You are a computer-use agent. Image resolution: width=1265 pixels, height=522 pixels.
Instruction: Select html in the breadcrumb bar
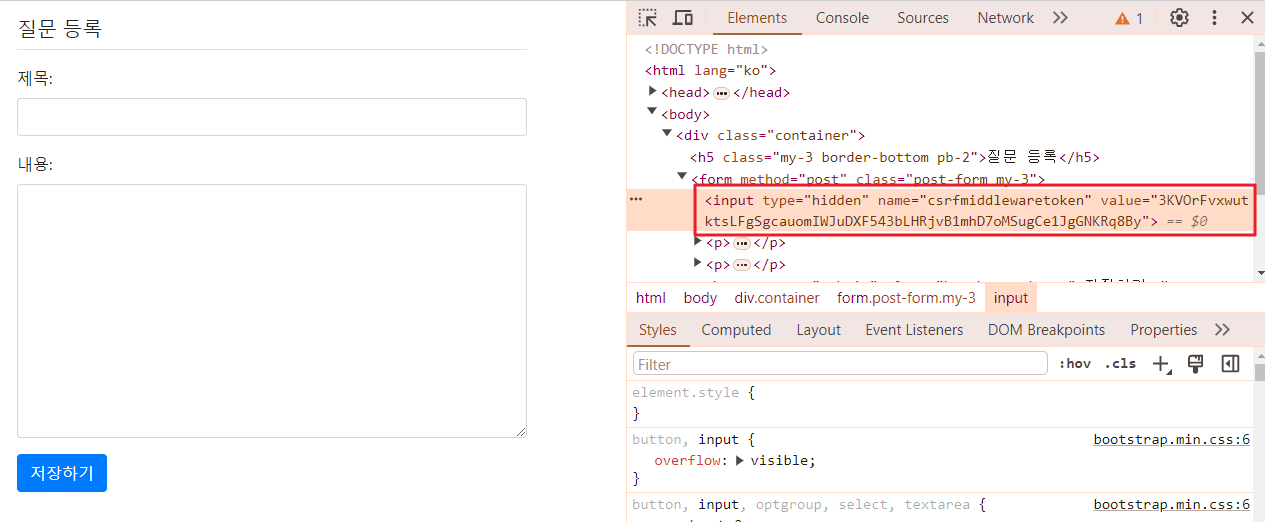(651, 298)
